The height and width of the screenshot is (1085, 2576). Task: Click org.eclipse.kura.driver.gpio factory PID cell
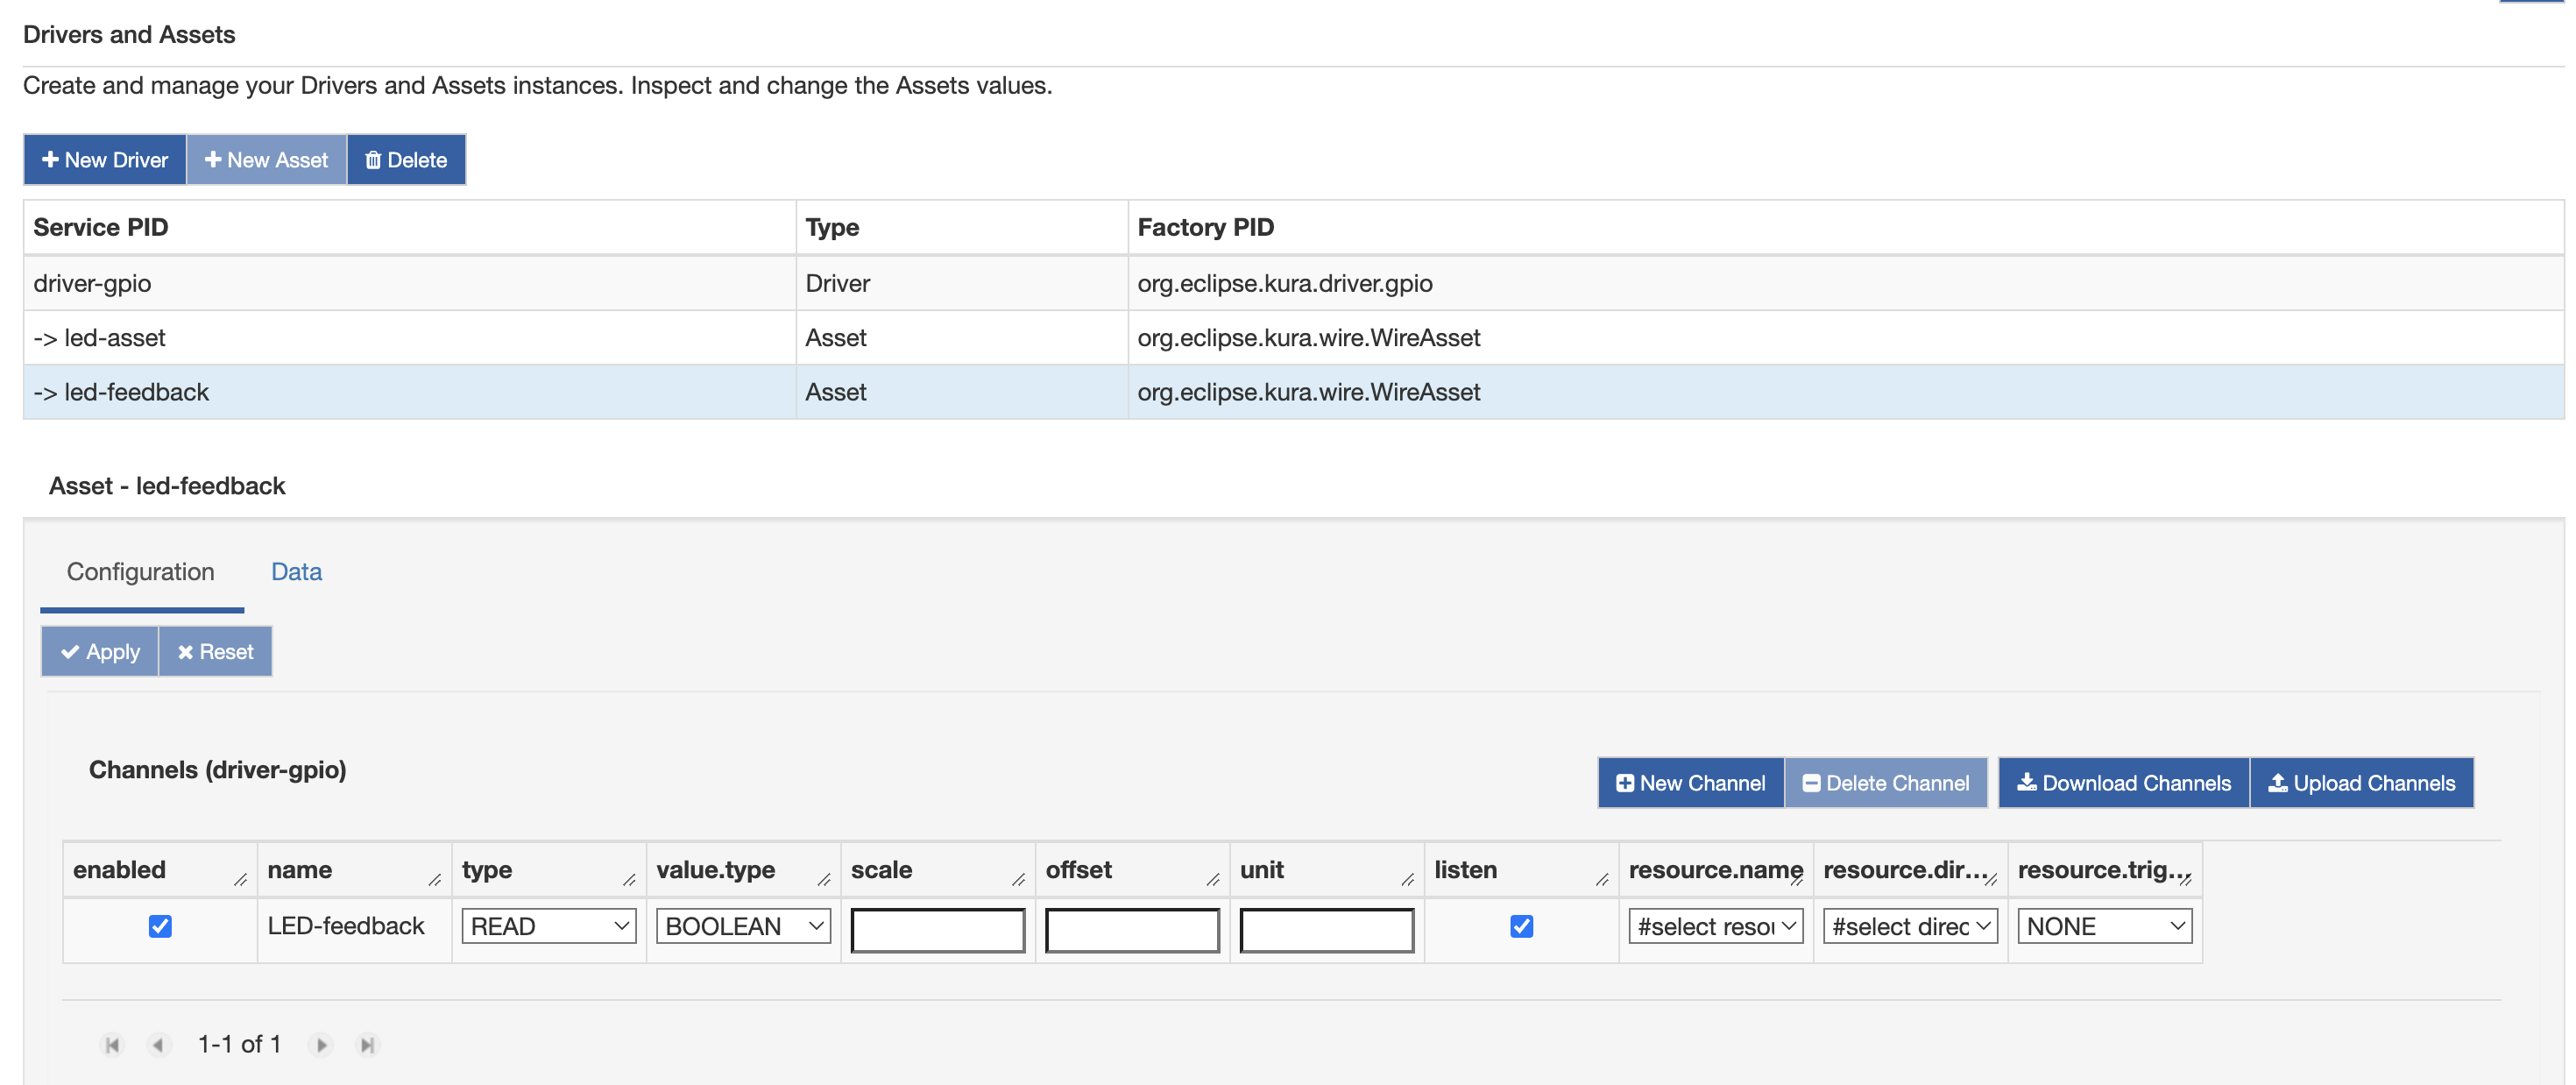[x=1846, y=283]
